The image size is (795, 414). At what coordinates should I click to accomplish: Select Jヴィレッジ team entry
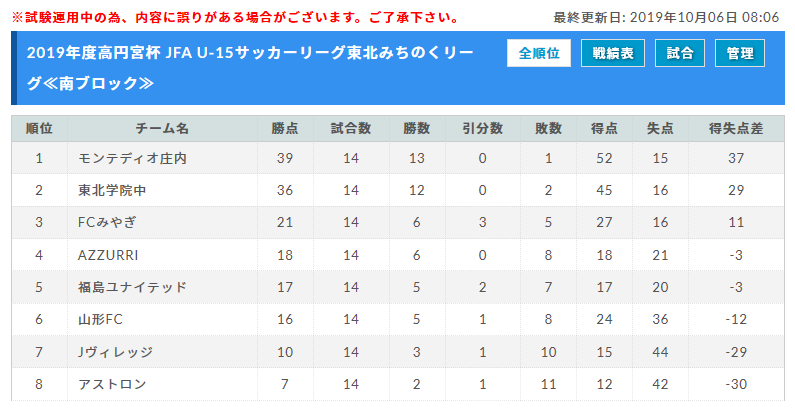[x=115, y=352]
